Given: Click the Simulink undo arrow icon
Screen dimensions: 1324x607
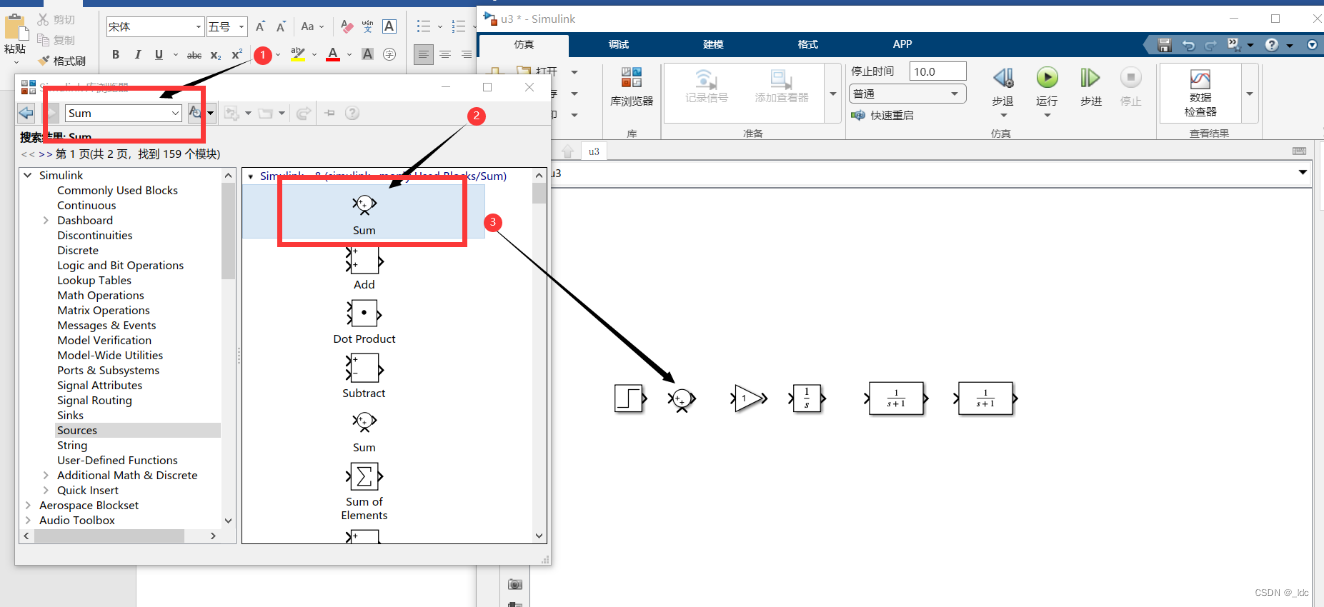Looking at the screenshot, I should pos(1188,45).
